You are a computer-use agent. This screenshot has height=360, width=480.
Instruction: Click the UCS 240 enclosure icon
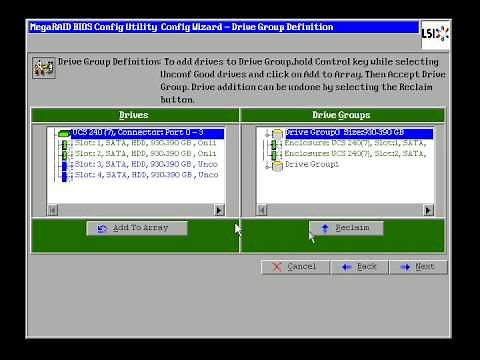pyautogui.click(x=64, y=133)
